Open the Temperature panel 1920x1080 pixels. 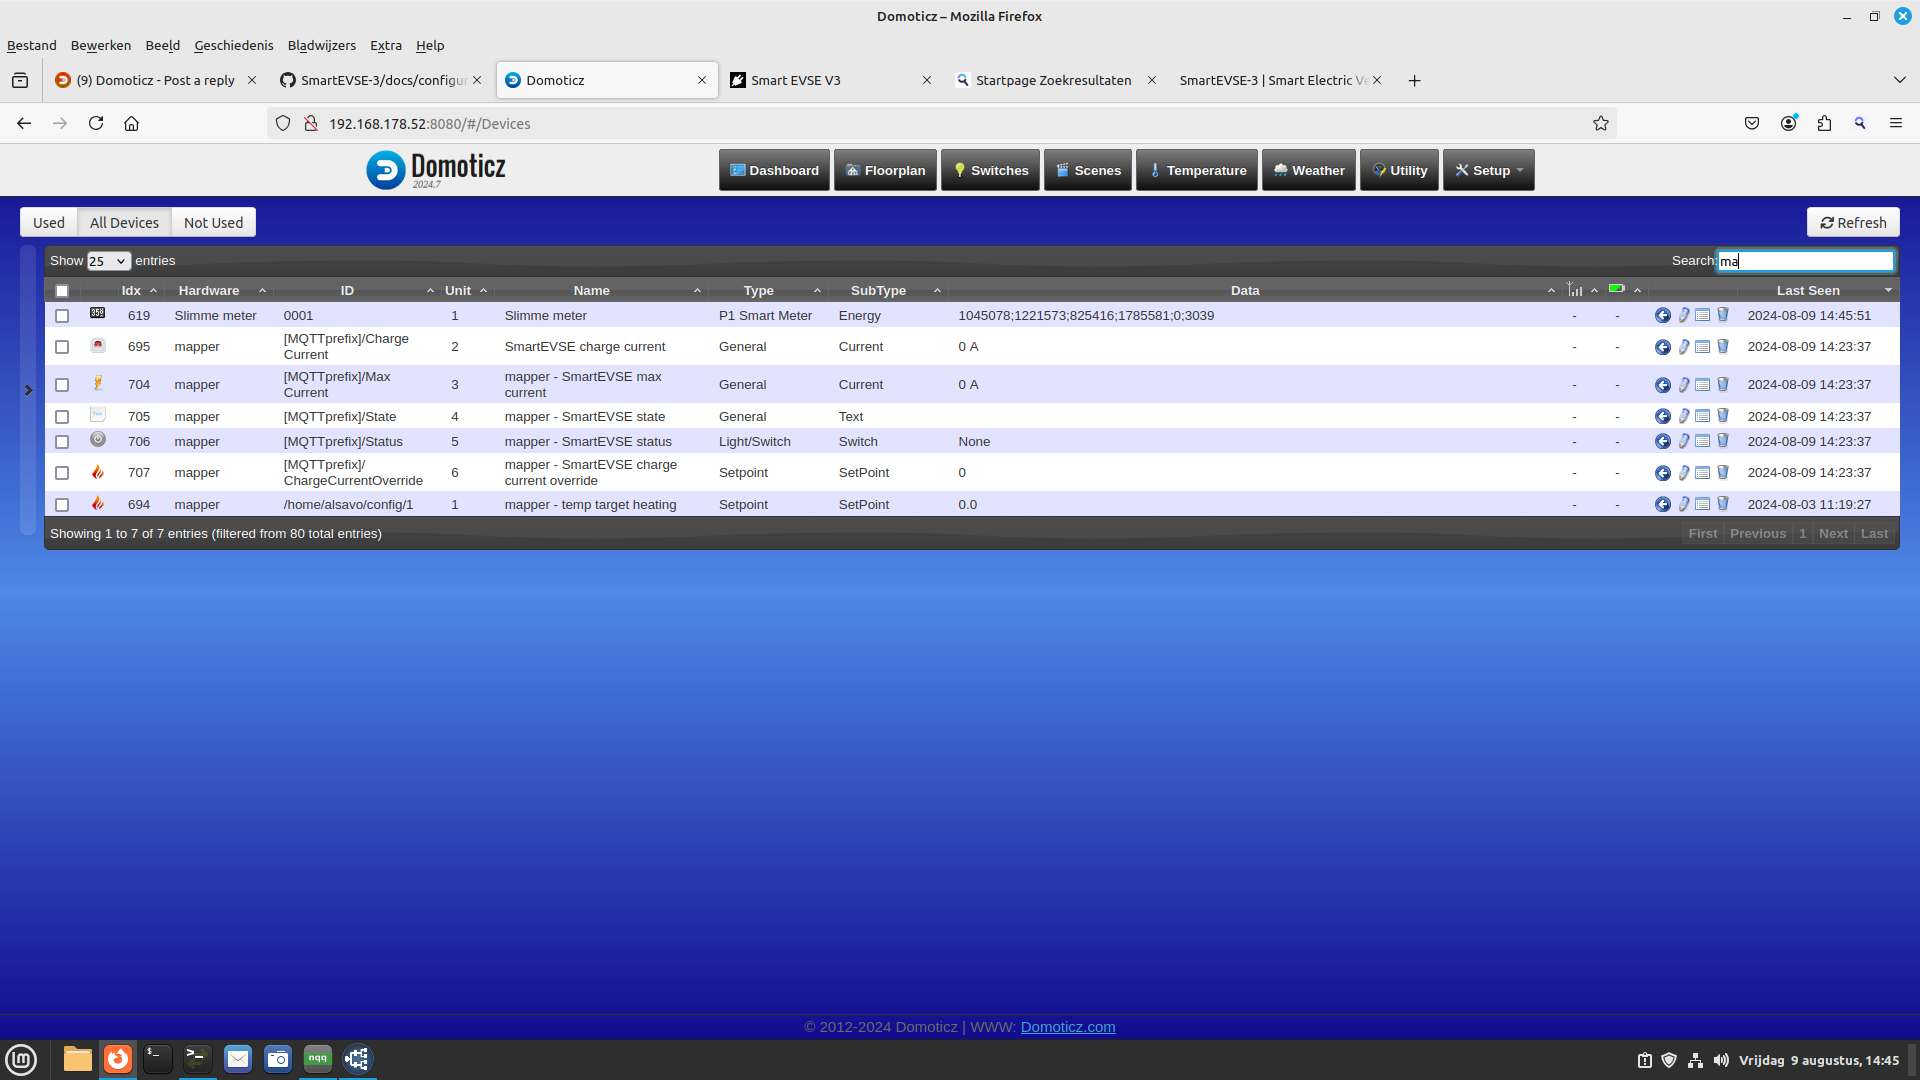(x=1199, y=169)
